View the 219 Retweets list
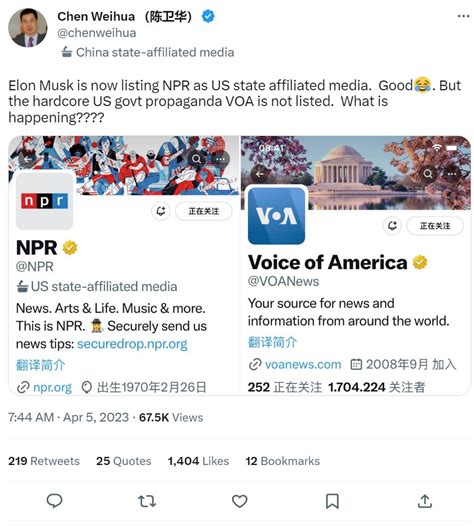 click(44, 461)
